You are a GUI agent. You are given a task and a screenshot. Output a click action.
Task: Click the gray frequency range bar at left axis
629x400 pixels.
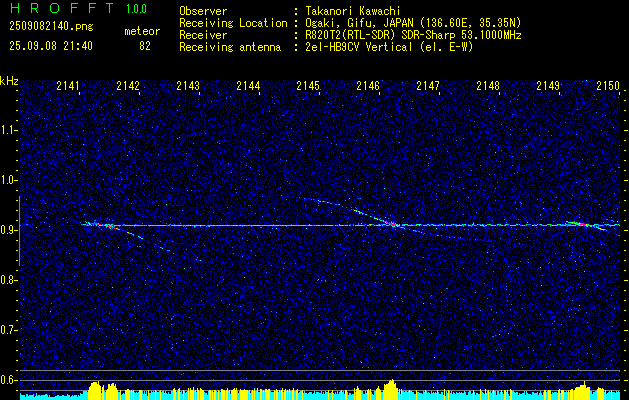20,231
